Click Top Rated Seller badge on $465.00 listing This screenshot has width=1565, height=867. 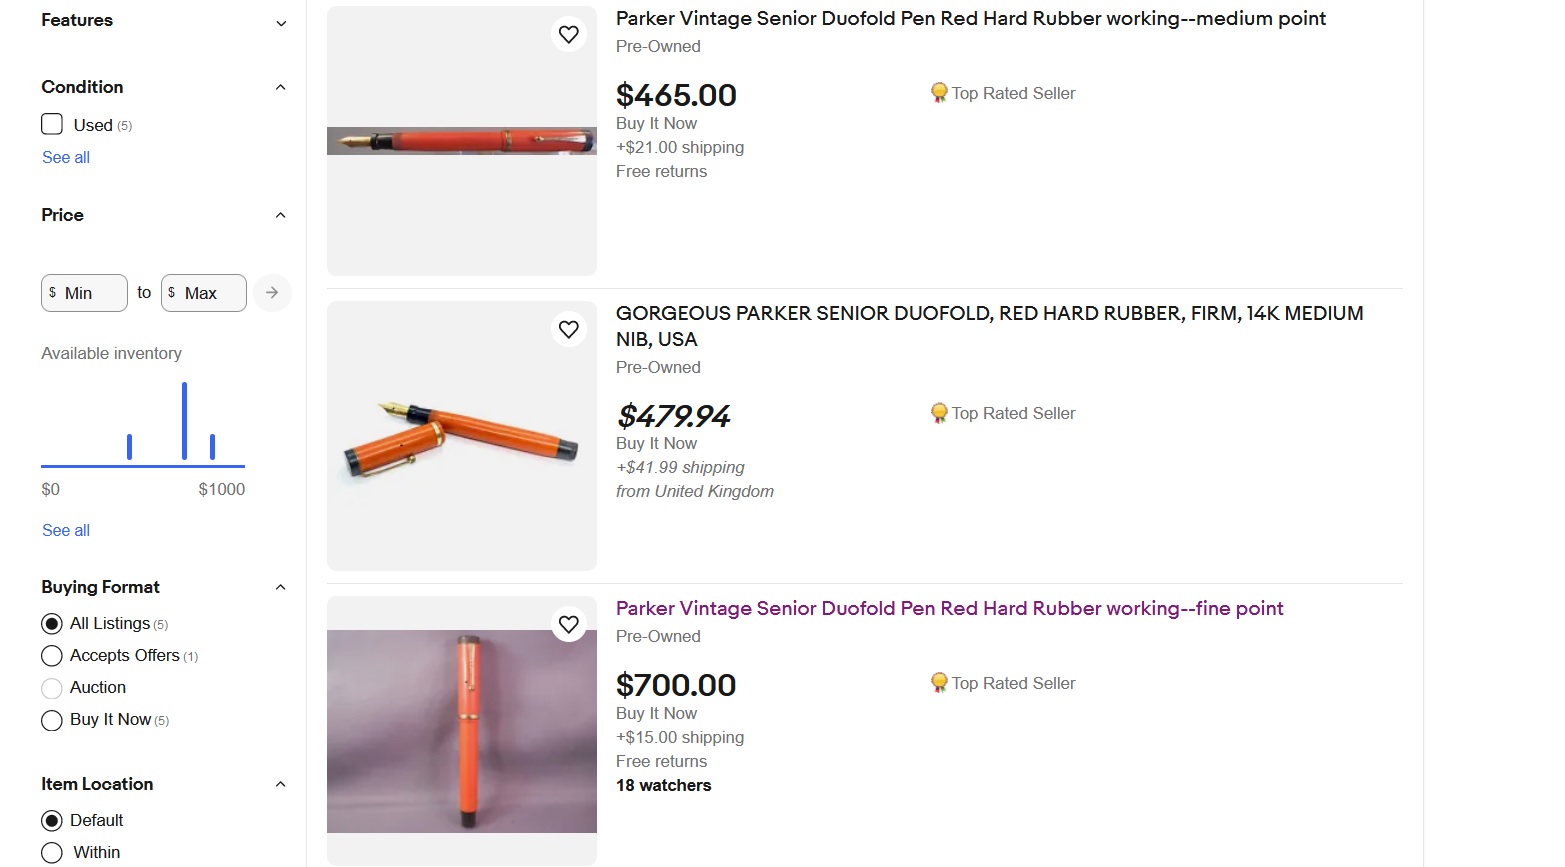(1003, 93)
